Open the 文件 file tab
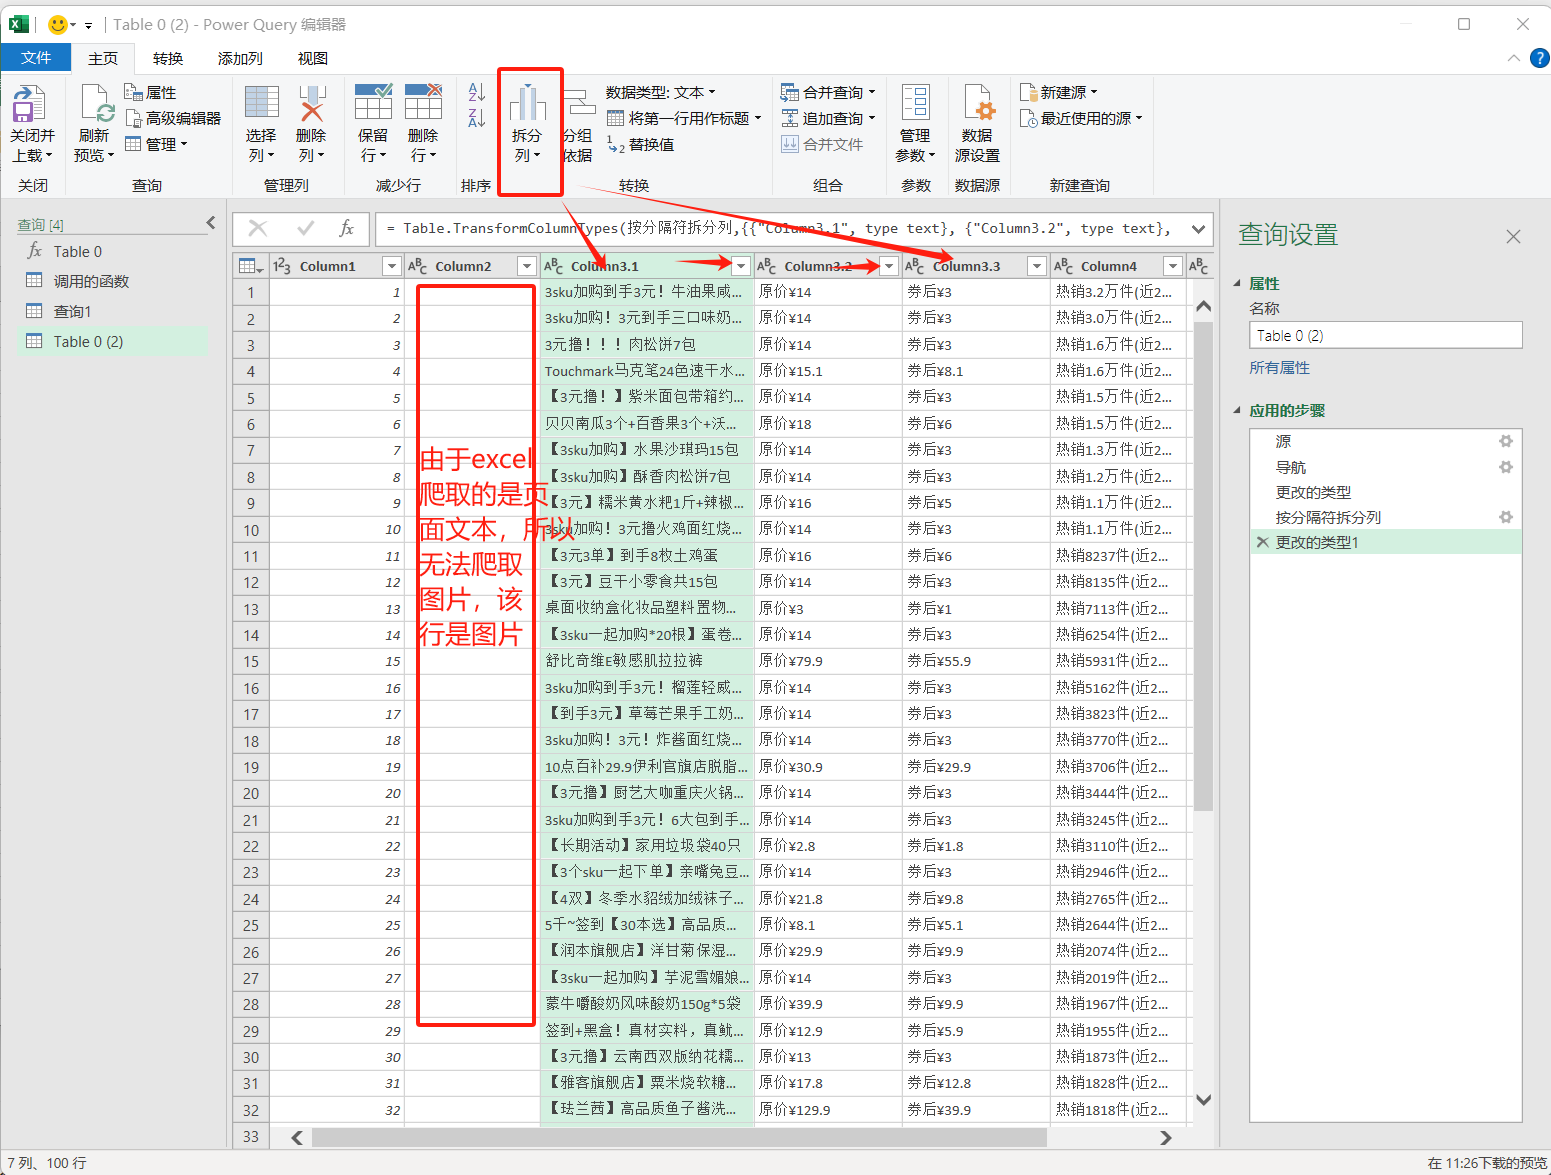The height and width of the screenshot is (1175, 1551). [36, 58]
